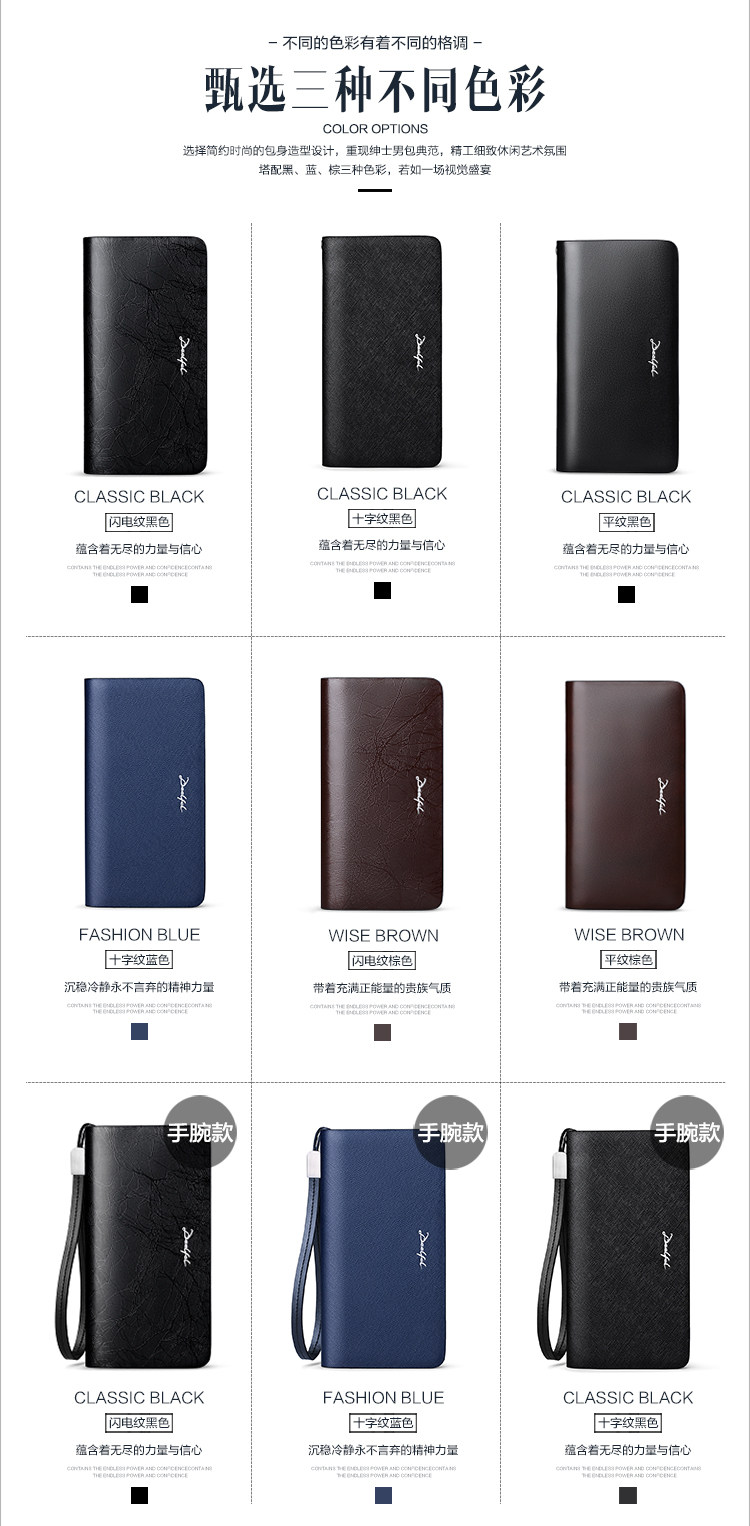Image resolution: width=750 pixels, height=1526 pixels.
Task: Click the 手腕款 badge on blue wrist-strap wallet
Action: click(450, 1132)
